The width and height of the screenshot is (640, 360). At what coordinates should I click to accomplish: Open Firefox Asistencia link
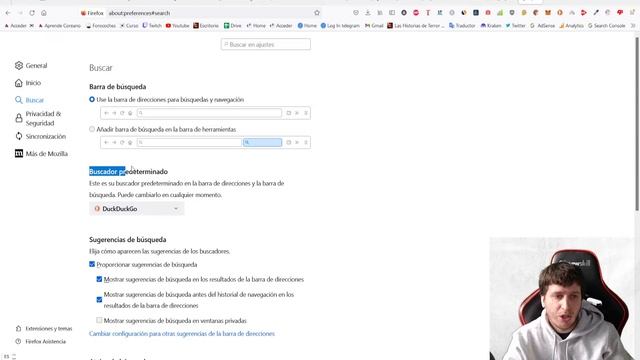click(x=40, y=342)
